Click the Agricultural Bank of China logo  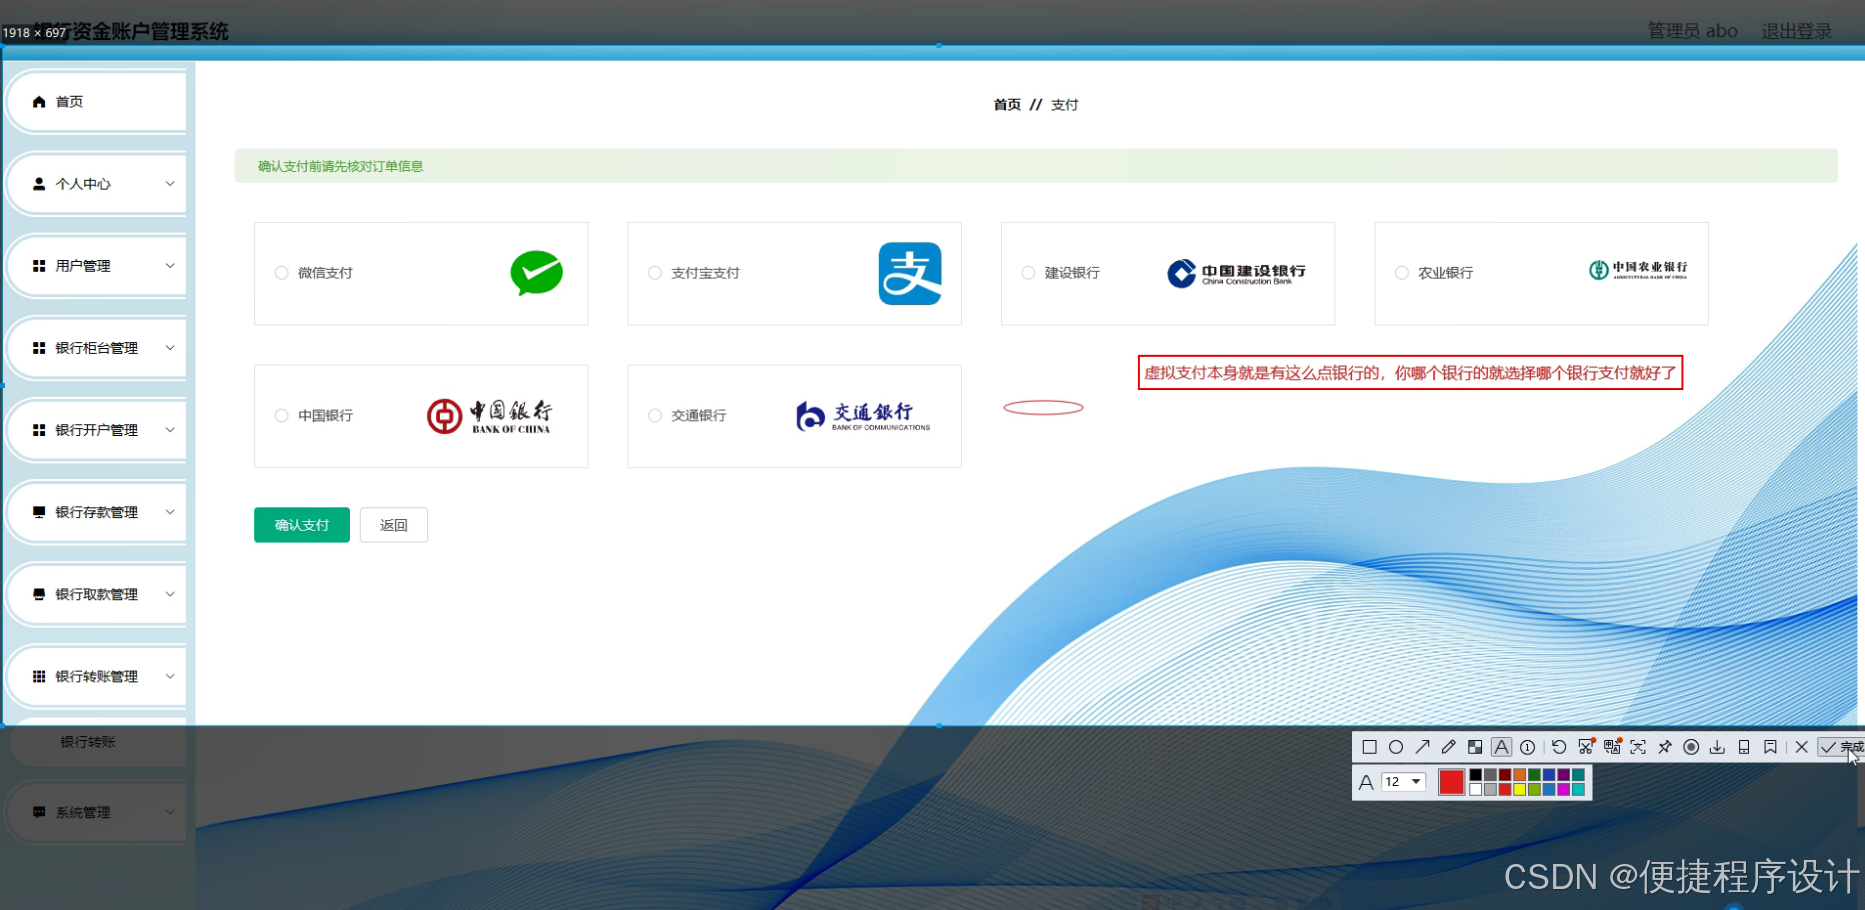coord(1638,270)
